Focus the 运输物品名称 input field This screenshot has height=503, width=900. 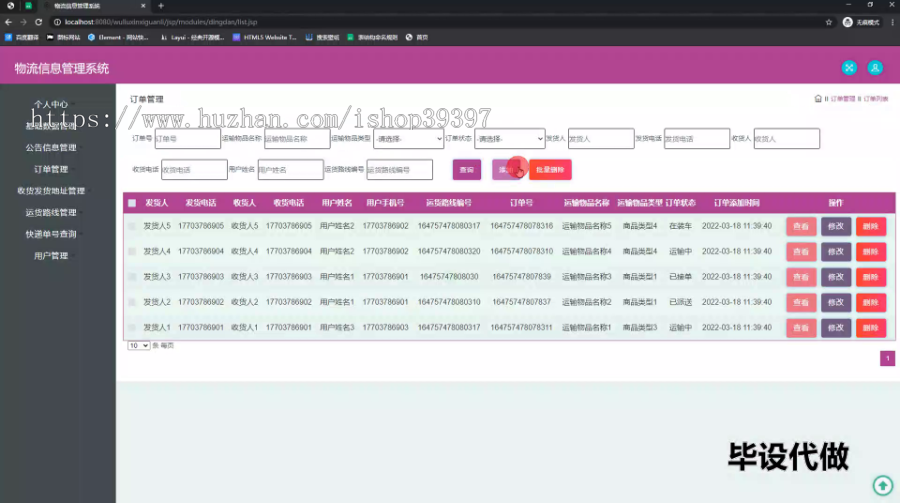click(x=297, y=138)
